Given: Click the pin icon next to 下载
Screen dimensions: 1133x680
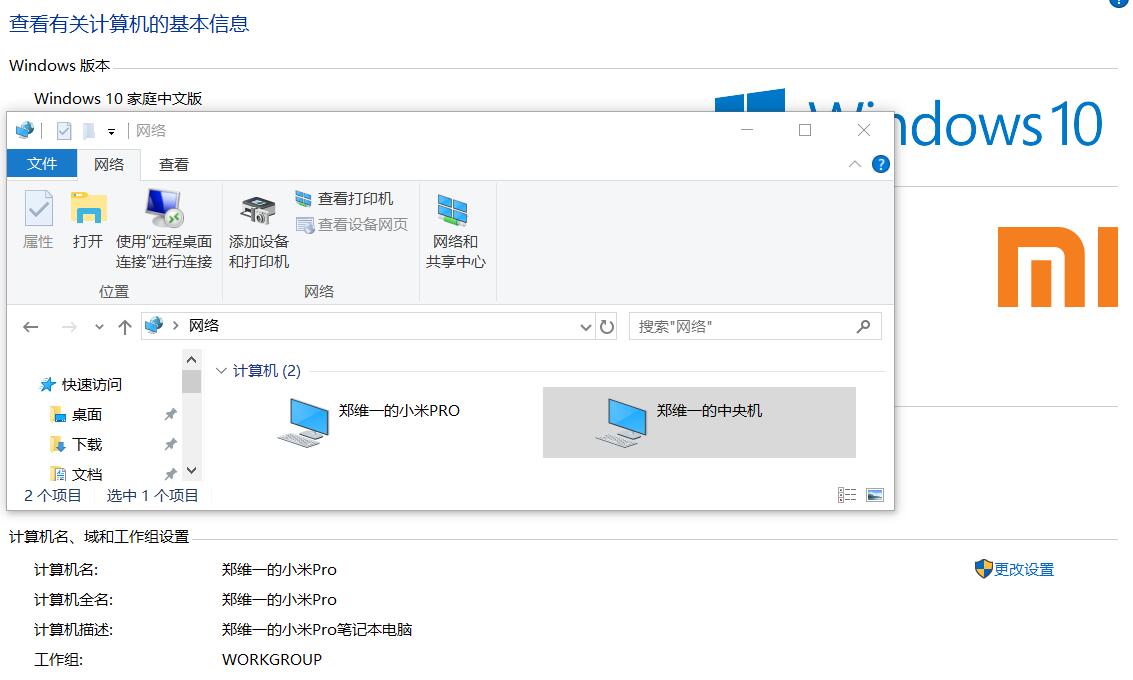Looking at the screenshot, I should click(171, 444).
